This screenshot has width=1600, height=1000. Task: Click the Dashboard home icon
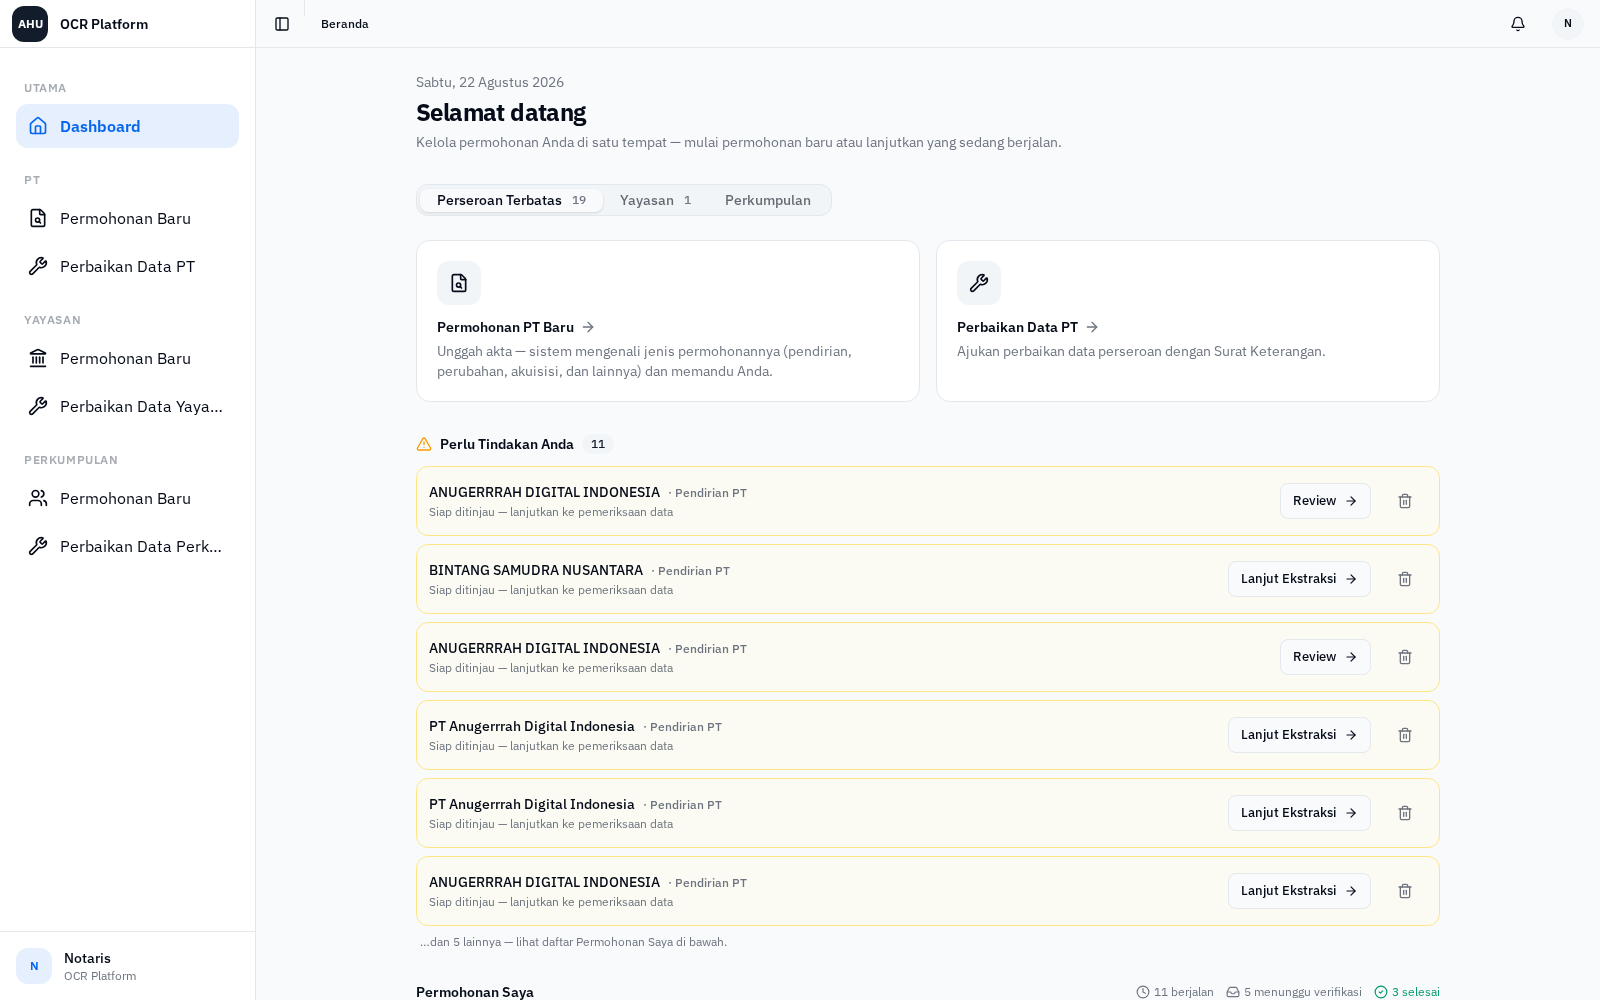[x=38, y=126]
